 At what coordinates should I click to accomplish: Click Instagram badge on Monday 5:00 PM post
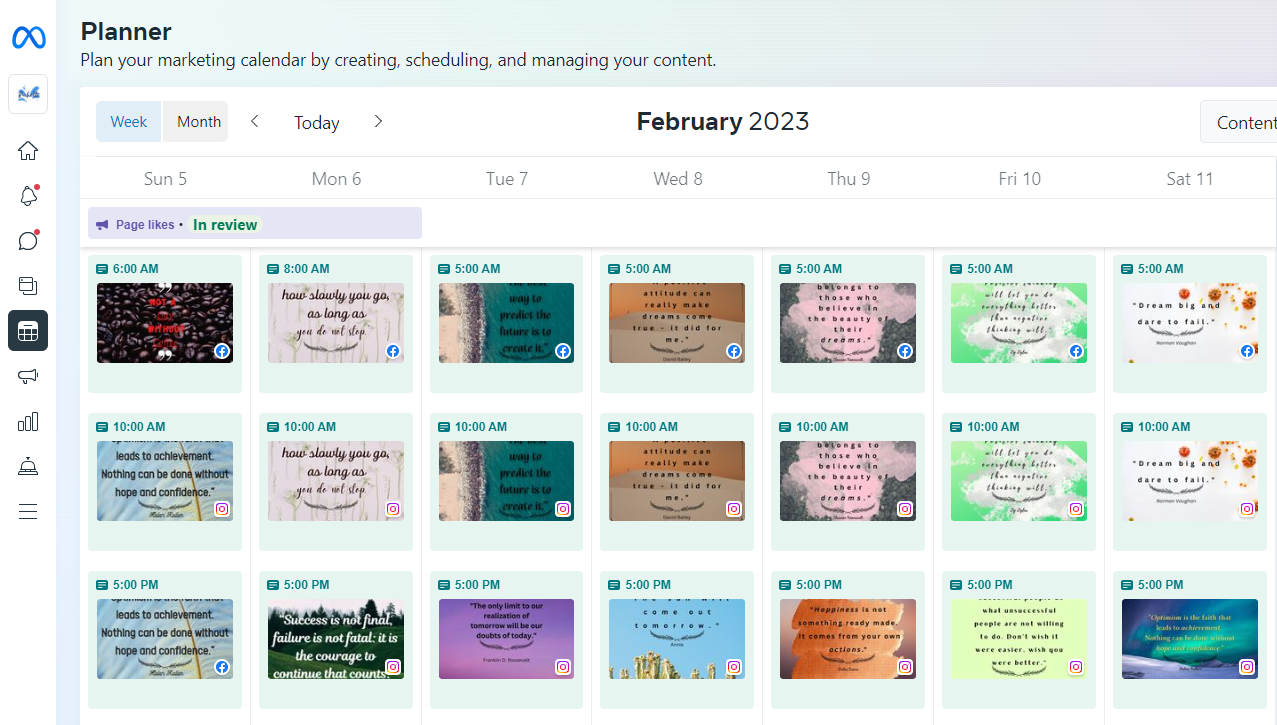click(x=393, y=667)
